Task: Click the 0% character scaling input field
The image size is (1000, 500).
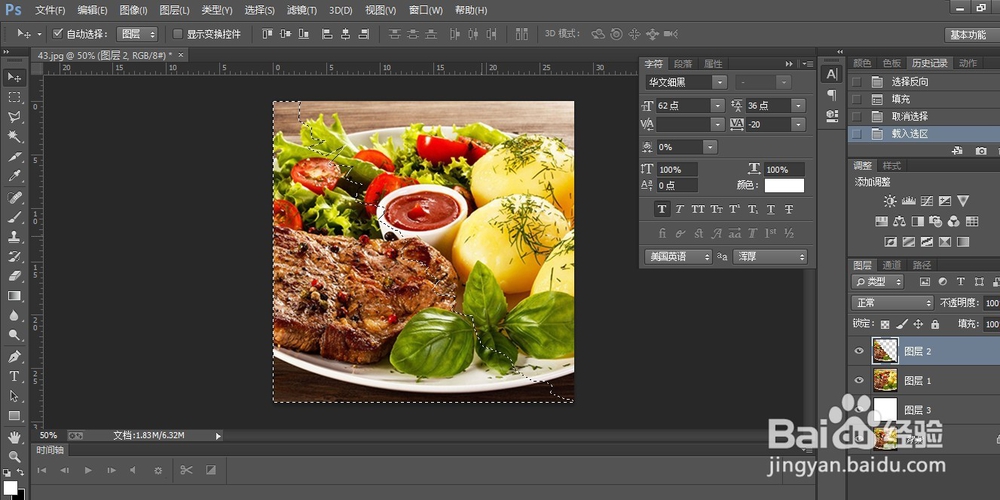Action: 679,147
